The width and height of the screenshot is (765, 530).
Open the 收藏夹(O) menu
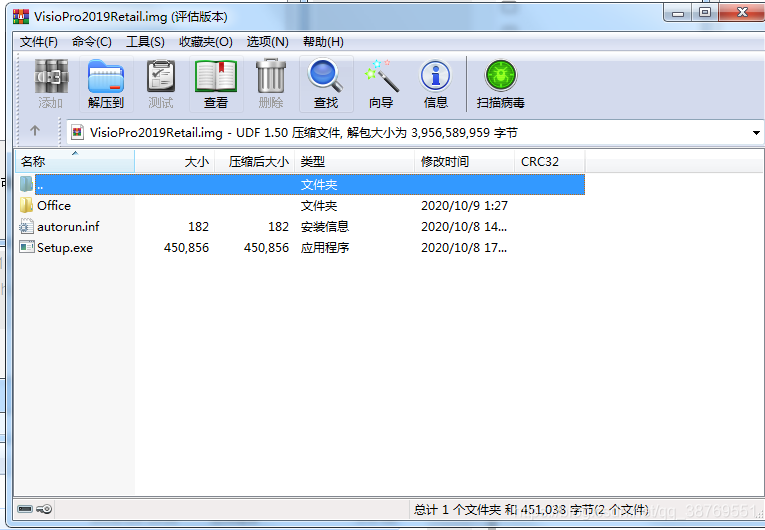click(x=205, y=42)
